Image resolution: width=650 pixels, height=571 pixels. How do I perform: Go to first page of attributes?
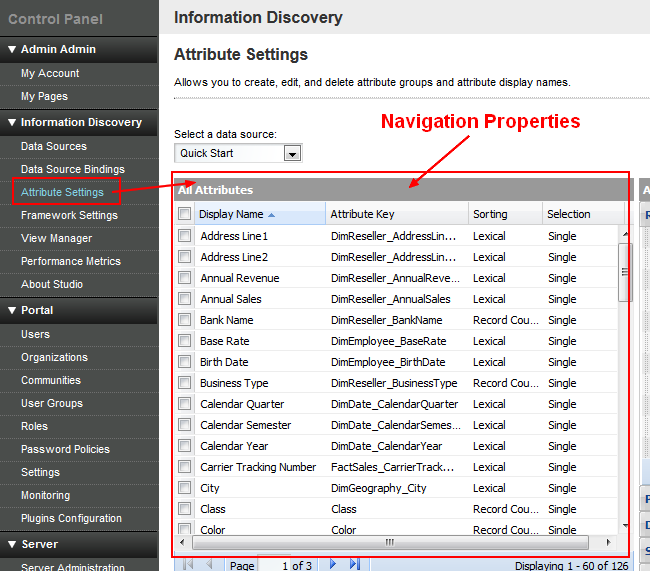point(188,564)
